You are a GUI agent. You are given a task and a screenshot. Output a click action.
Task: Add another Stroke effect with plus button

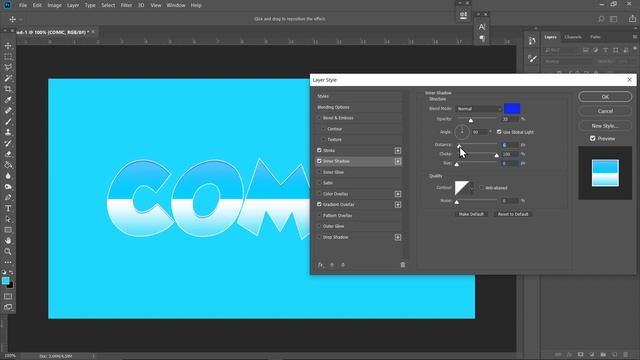click(398, 151)
